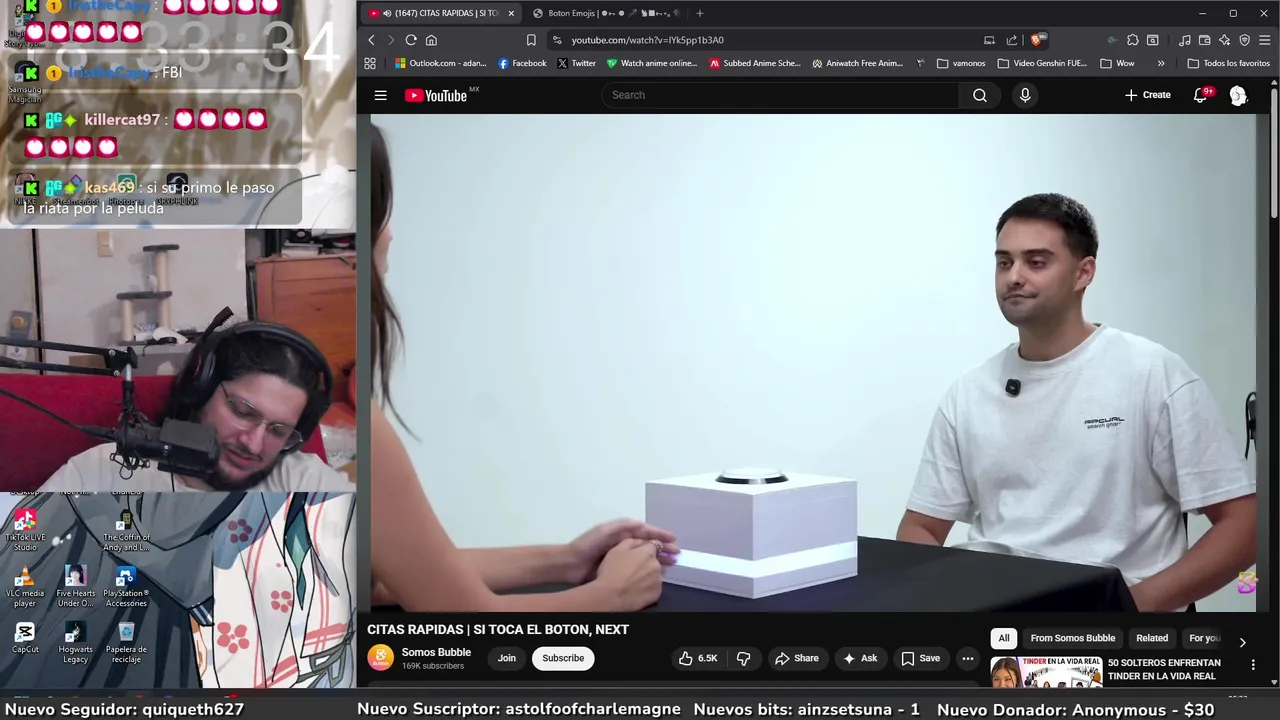This screenshot has height=720, width=1280.
Task: Open the apps grid icon in bookmarks bar
Action: coord(370,63)
